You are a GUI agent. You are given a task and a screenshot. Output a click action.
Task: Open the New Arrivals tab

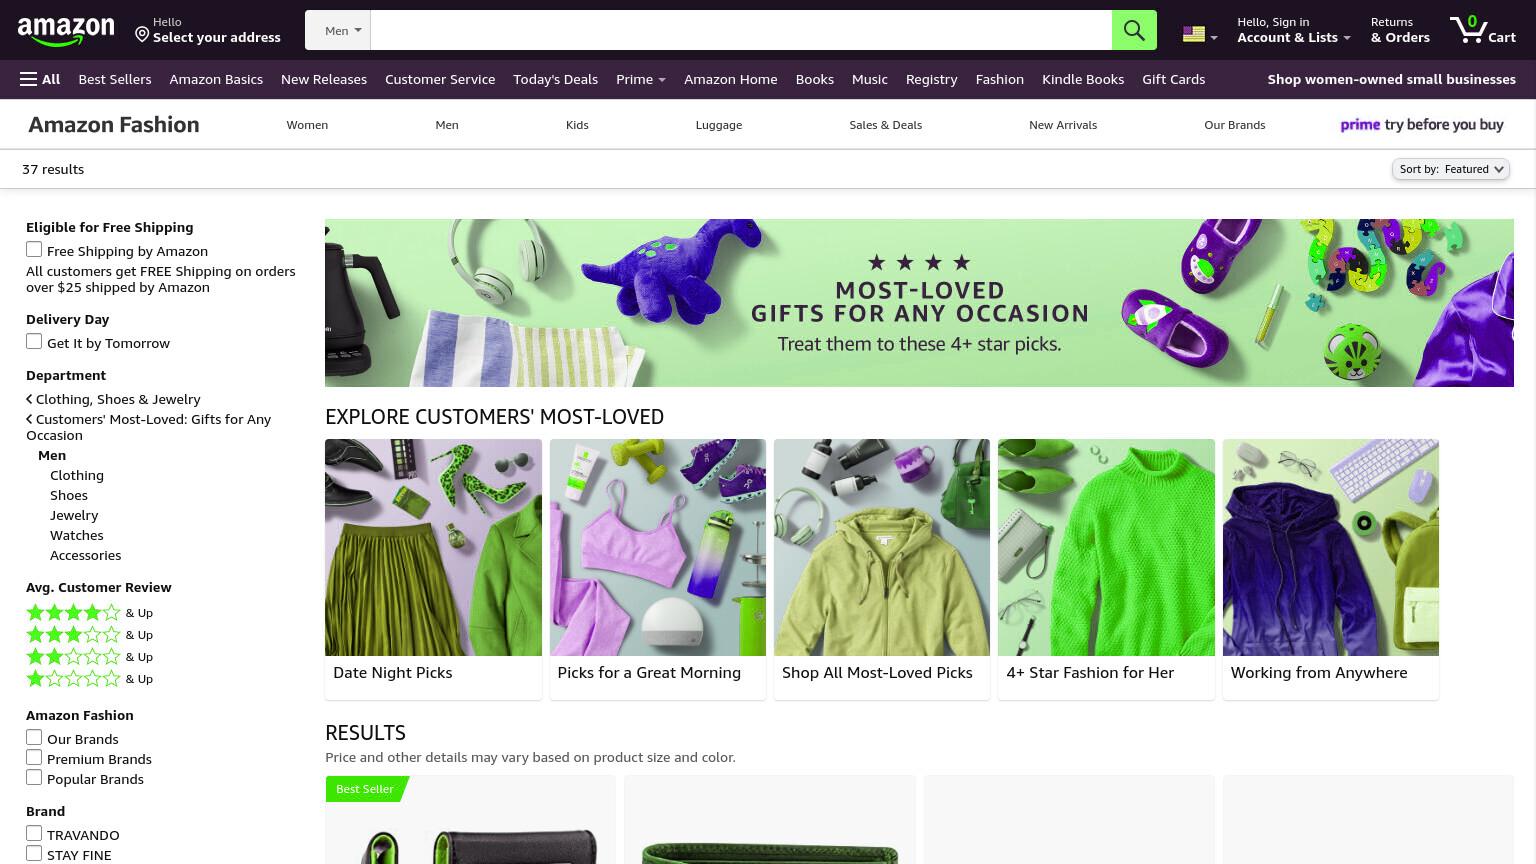click(x=1063, y=125)
